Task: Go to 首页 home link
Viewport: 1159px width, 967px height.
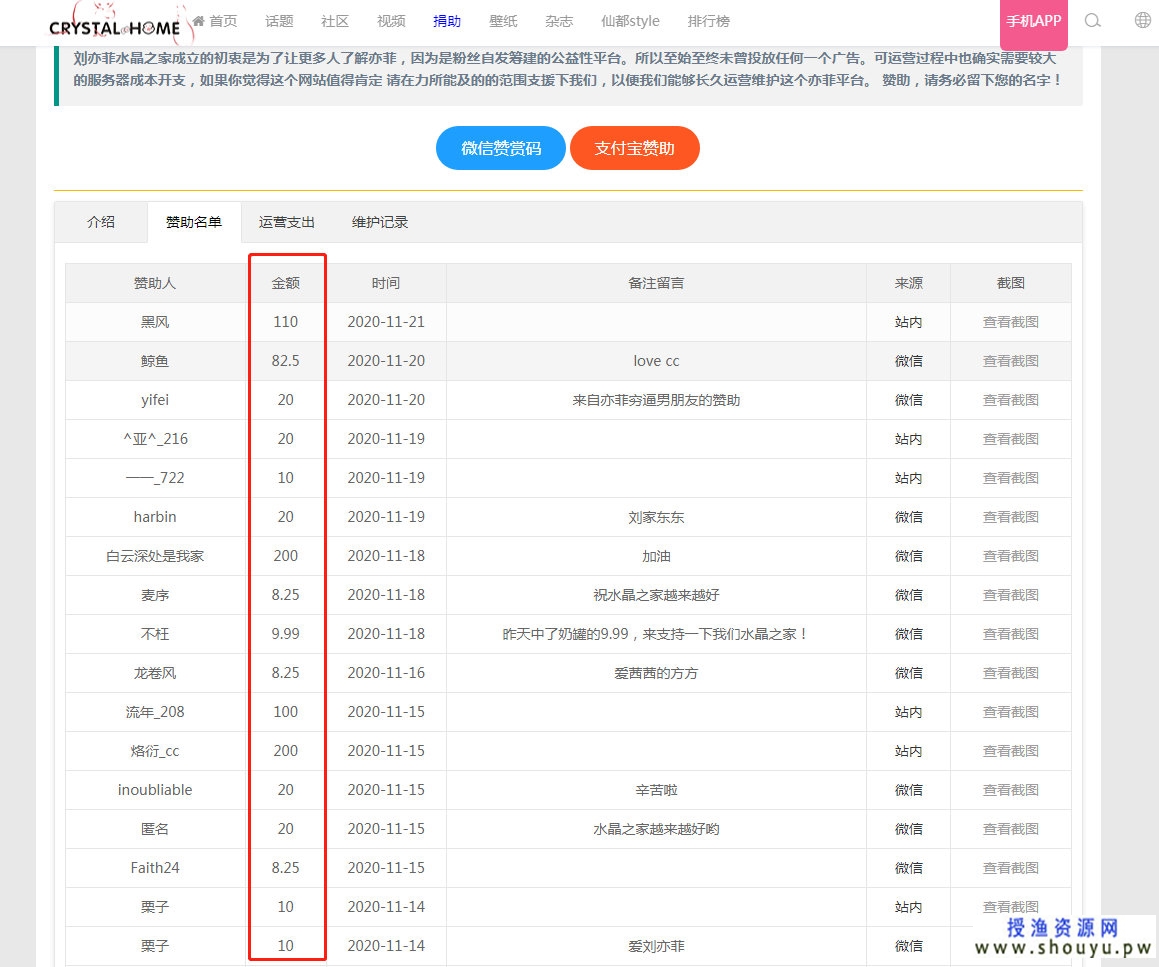Action: tap(215, 21)
